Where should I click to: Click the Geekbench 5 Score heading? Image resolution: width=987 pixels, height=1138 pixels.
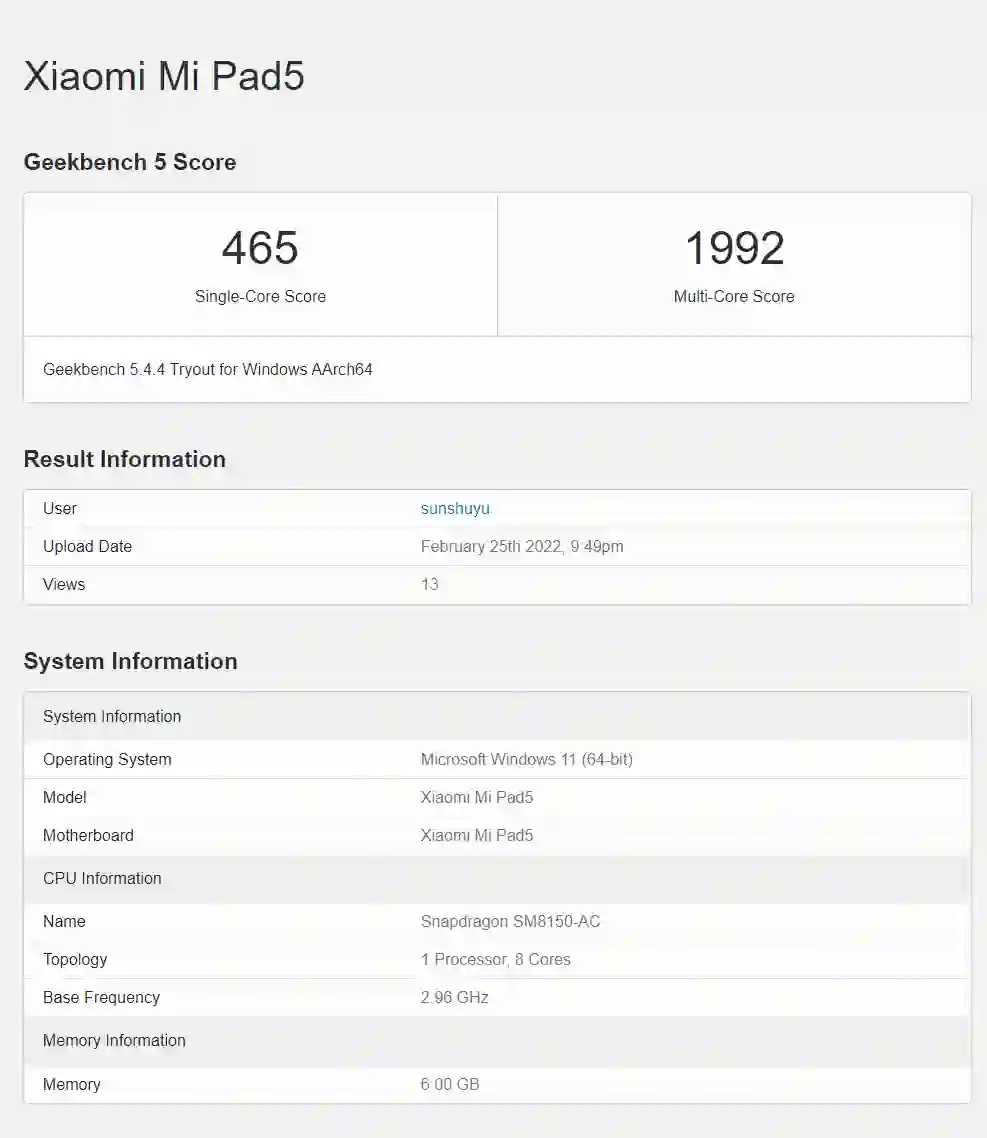tap(130, 162)
